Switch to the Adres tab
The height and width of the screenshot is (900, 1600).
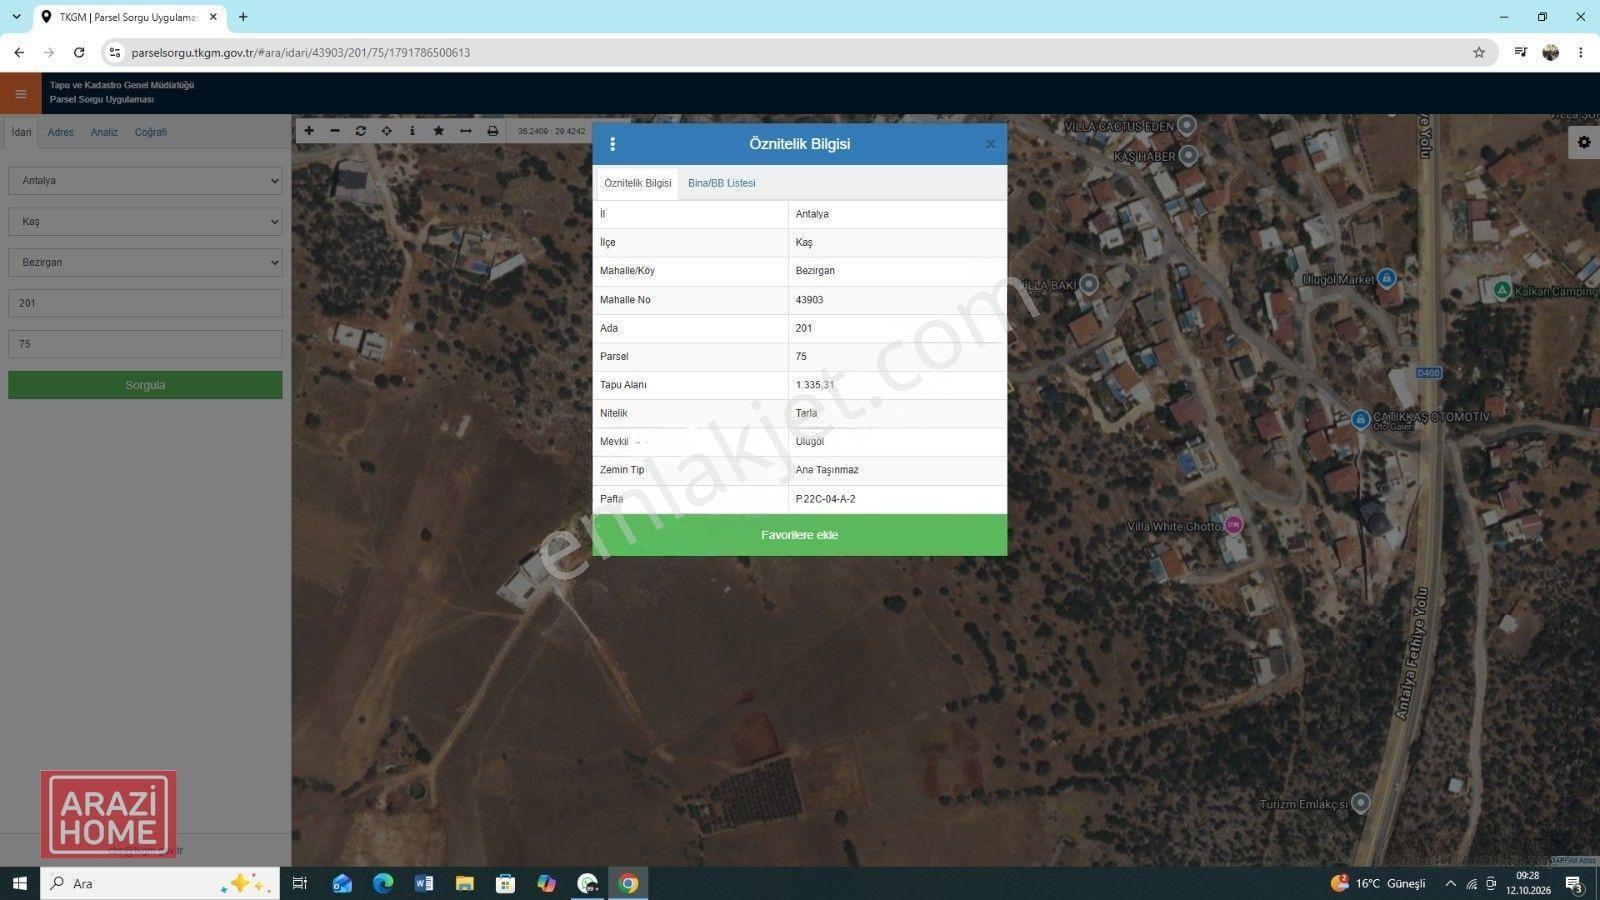[x=61, y=132]
